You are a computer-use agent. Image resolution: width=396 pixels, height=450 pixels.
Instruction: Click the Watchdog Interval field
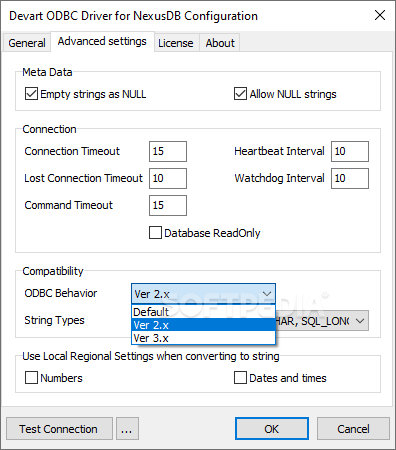[350, 178]
